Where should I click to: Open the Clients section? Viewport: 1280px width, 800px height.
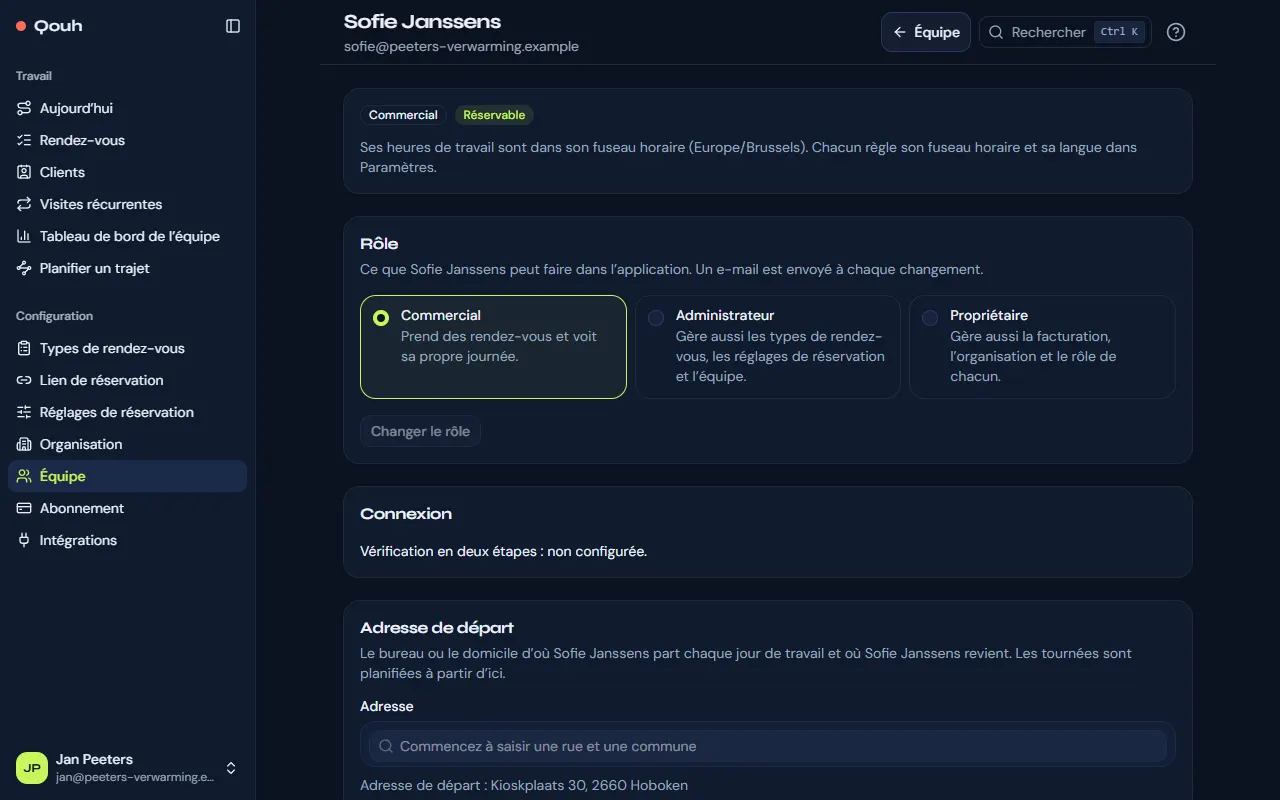[127, 172]
